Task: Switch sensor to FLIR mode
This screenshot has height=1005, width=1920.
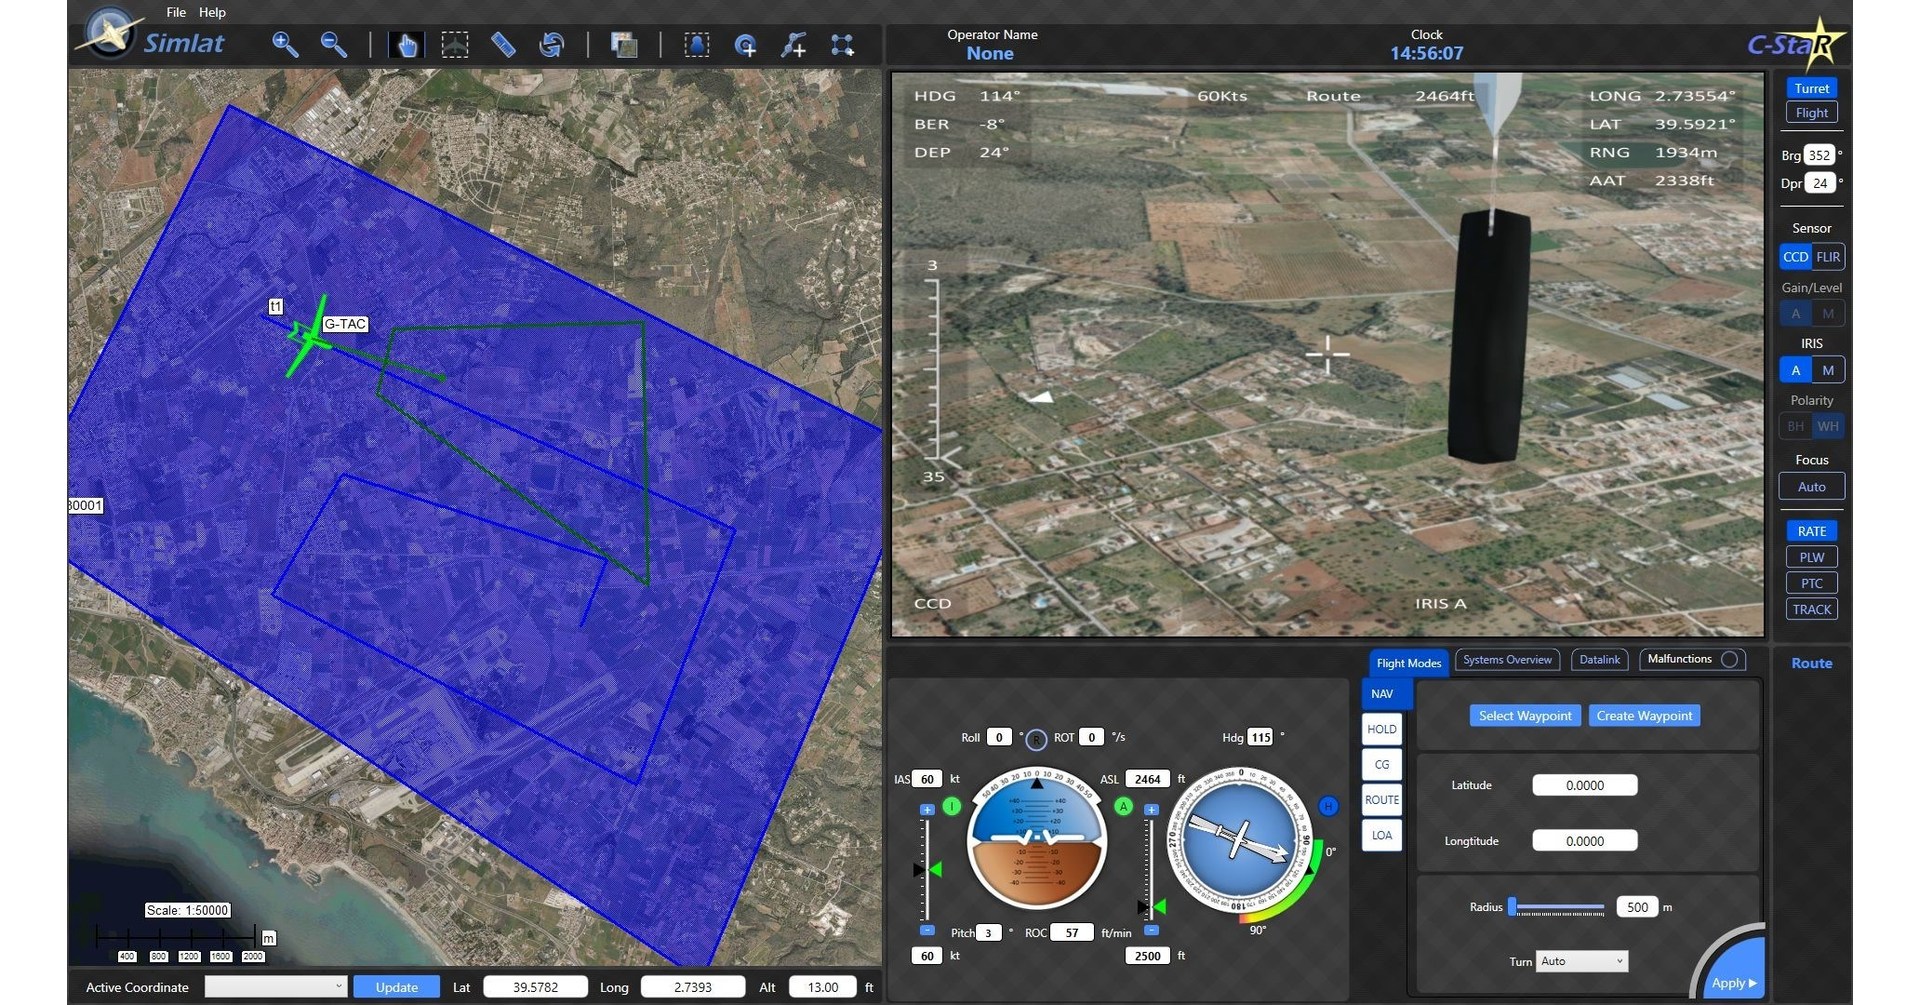Action: pyautogui.click(x=1829, y=256)
